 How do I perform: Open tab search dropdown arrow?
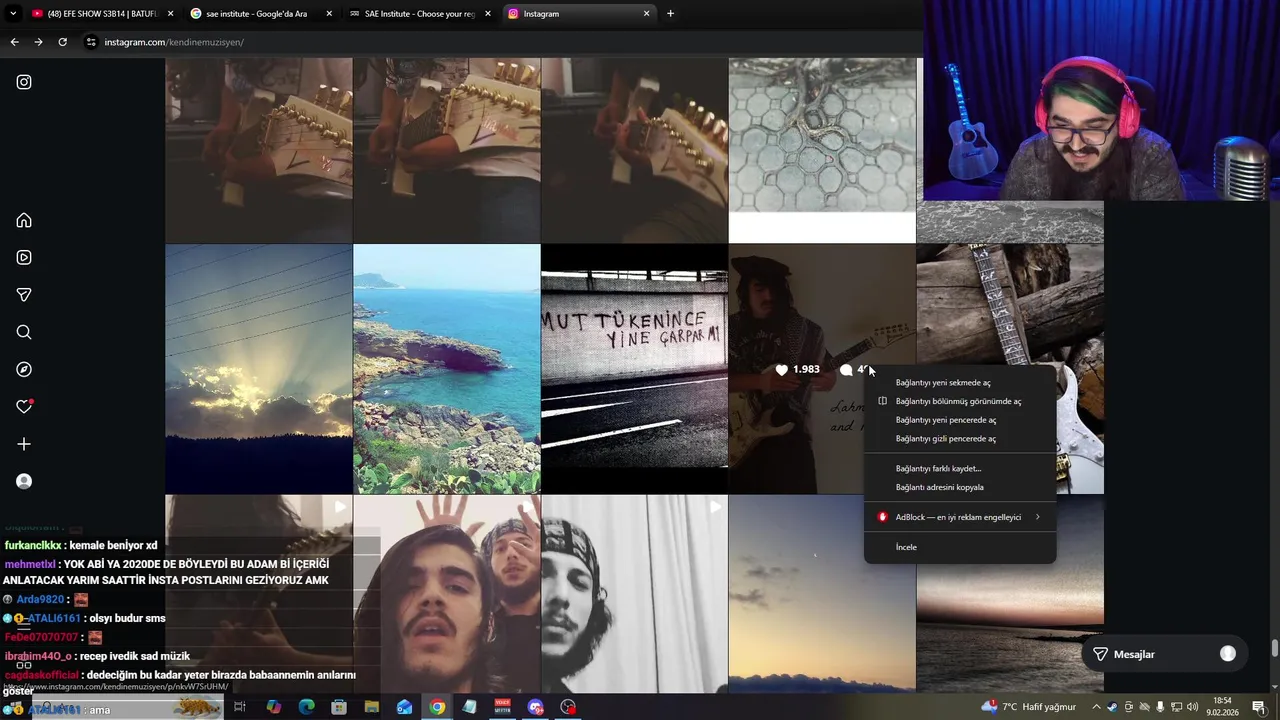click(x=13, y=14)
